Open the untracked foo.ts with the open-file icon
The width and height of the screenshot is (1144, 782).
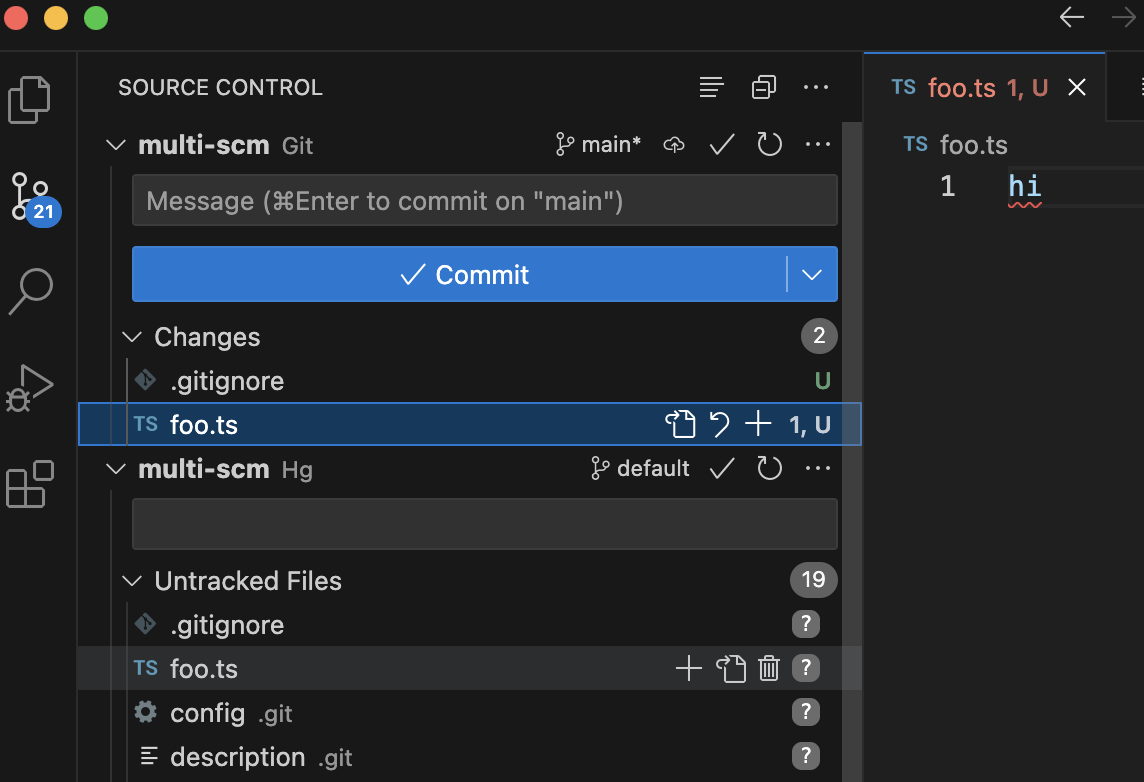[x=732, y=668]
